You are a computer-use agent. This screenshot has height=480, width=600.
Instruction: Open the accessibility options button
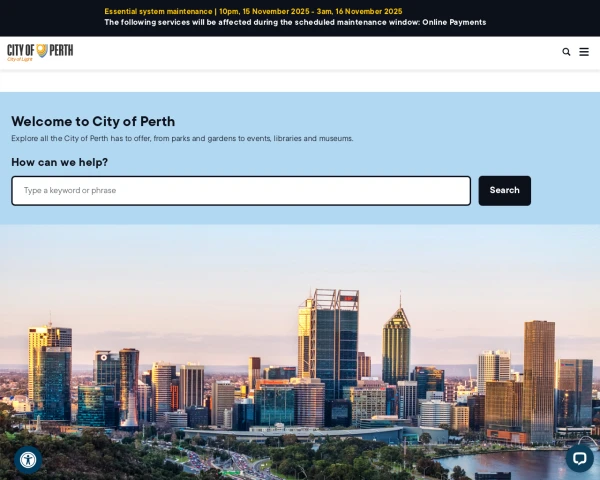point(28,460)
